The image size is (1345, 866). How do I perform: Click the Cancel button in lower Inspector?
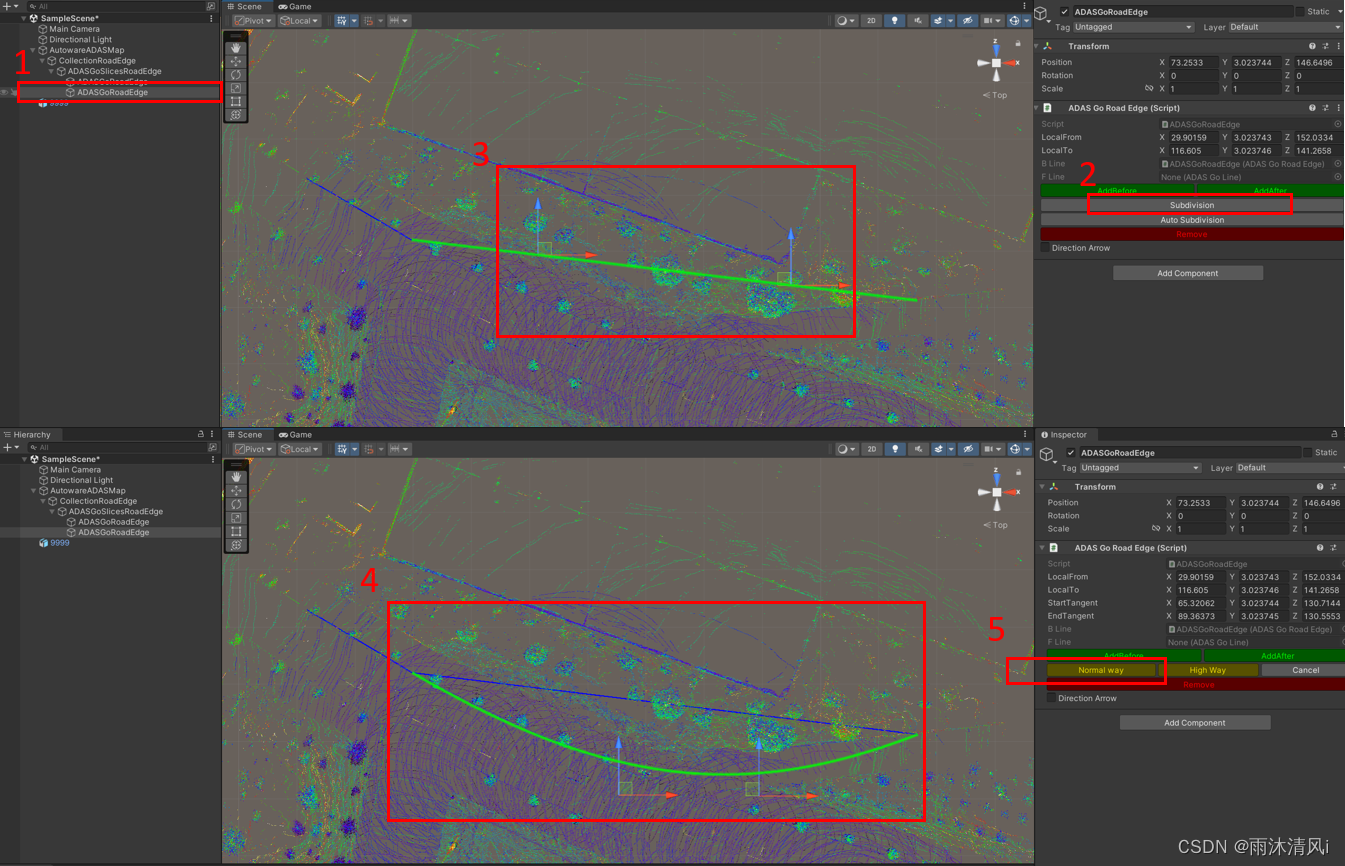click(x=1305, y=670)
